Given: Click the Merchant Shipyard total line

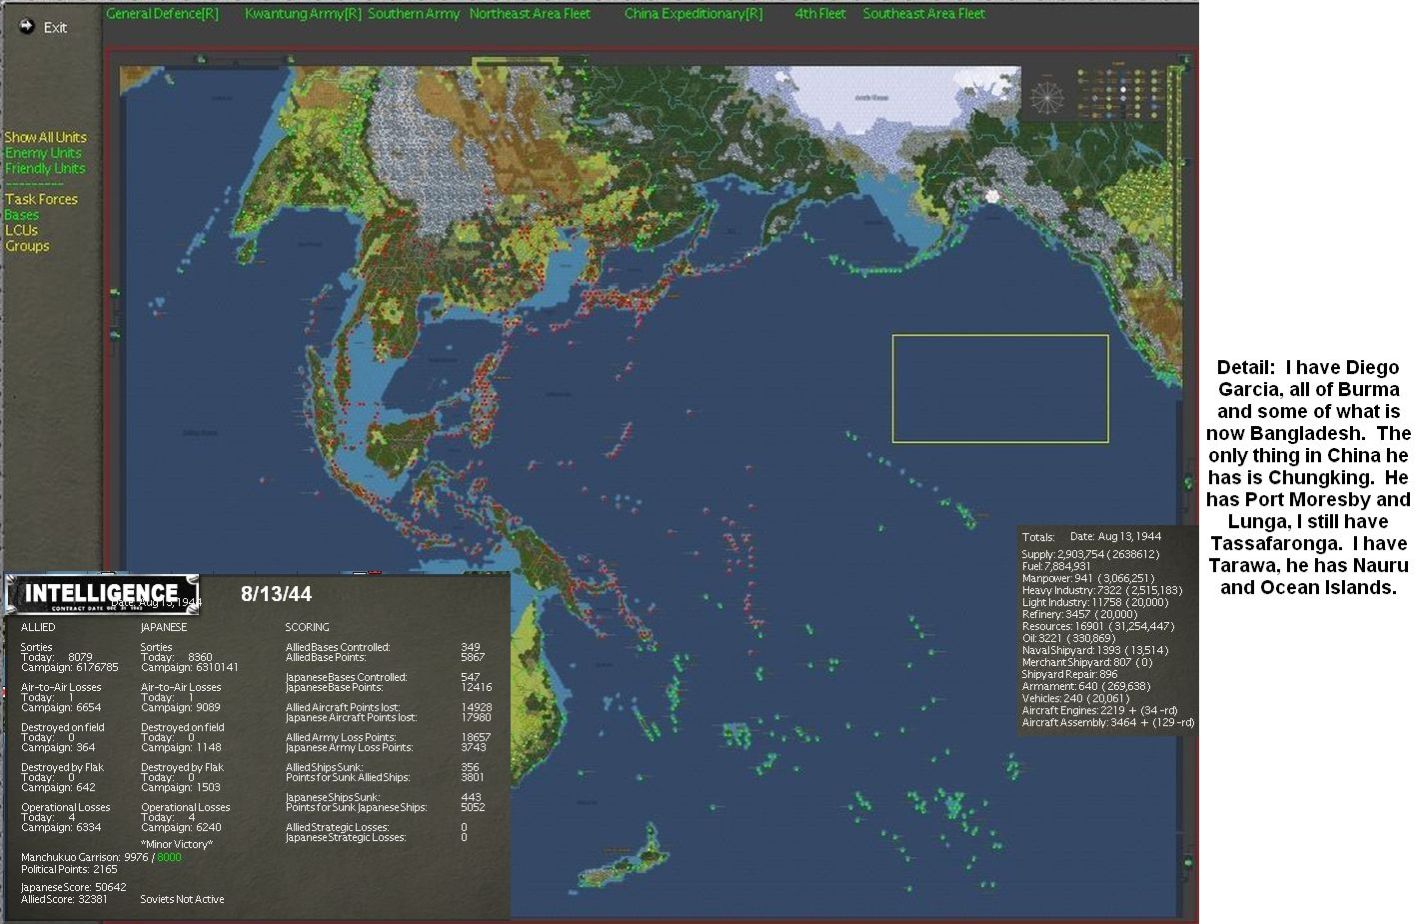Looking at the screenshot, I should coord(1086,662).
